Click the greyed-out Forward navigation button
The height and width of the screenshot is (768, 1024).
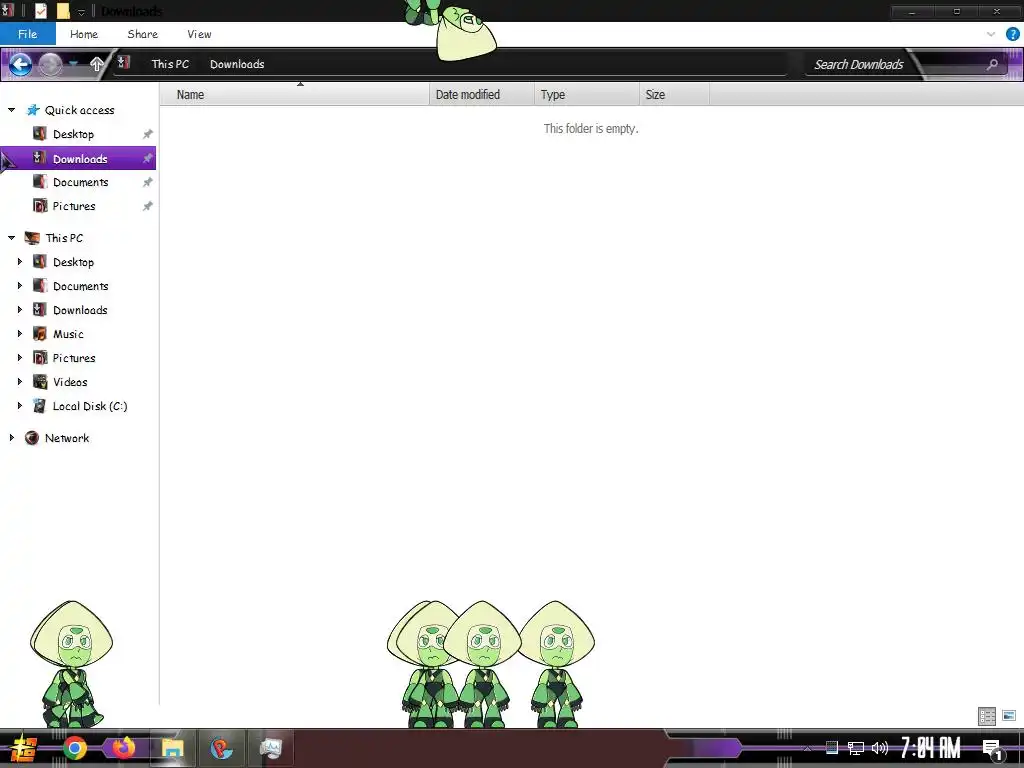pos(50,64)
